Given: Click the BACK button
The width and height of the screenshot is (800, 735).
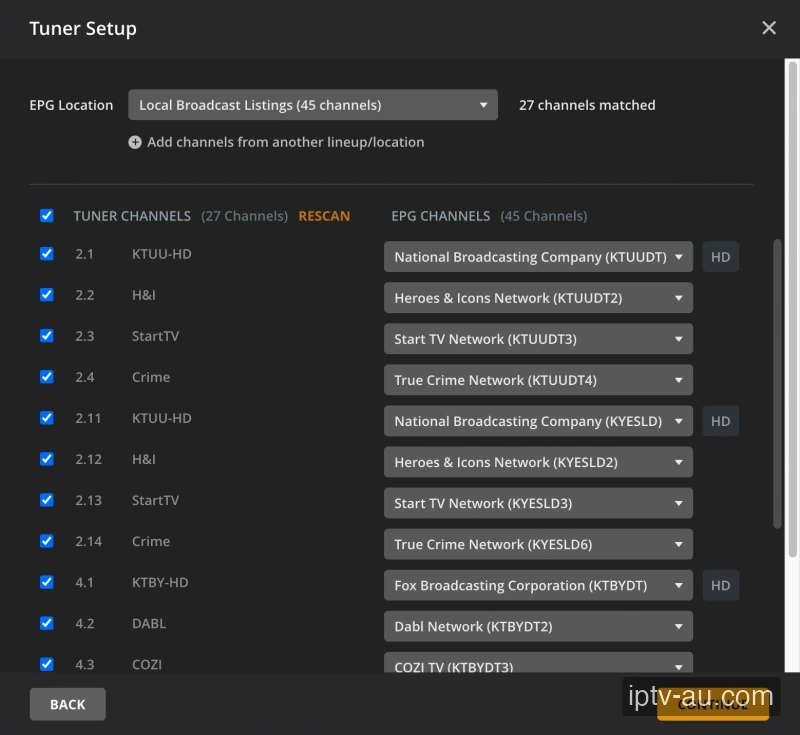Looking at the screenshot, I should point(67,704).
